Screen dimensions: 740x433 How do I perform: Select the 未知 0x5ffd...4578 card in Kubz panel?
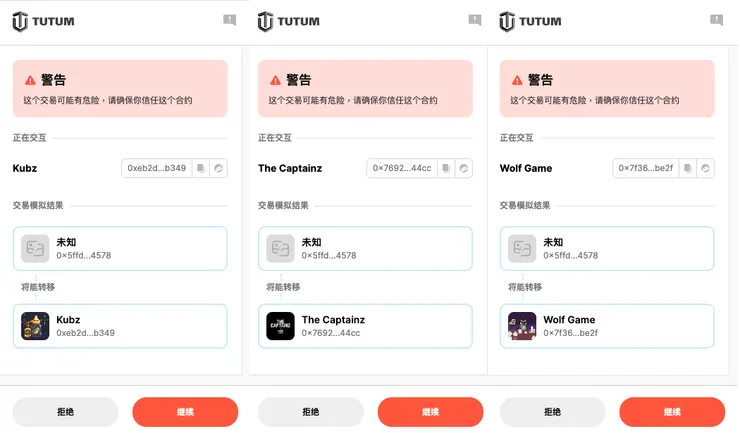(x=120, y=248)
